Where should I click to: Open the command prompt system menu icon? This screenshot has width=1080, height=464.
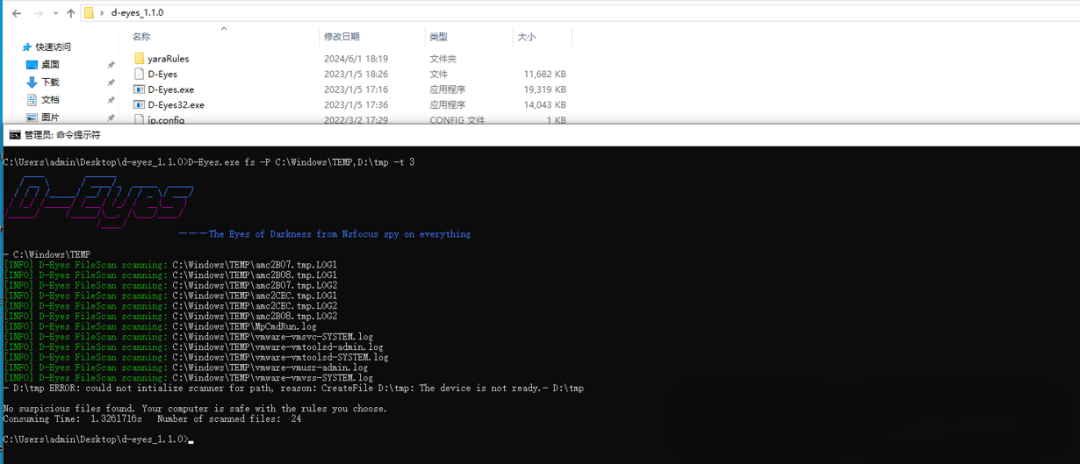(14, 136)
